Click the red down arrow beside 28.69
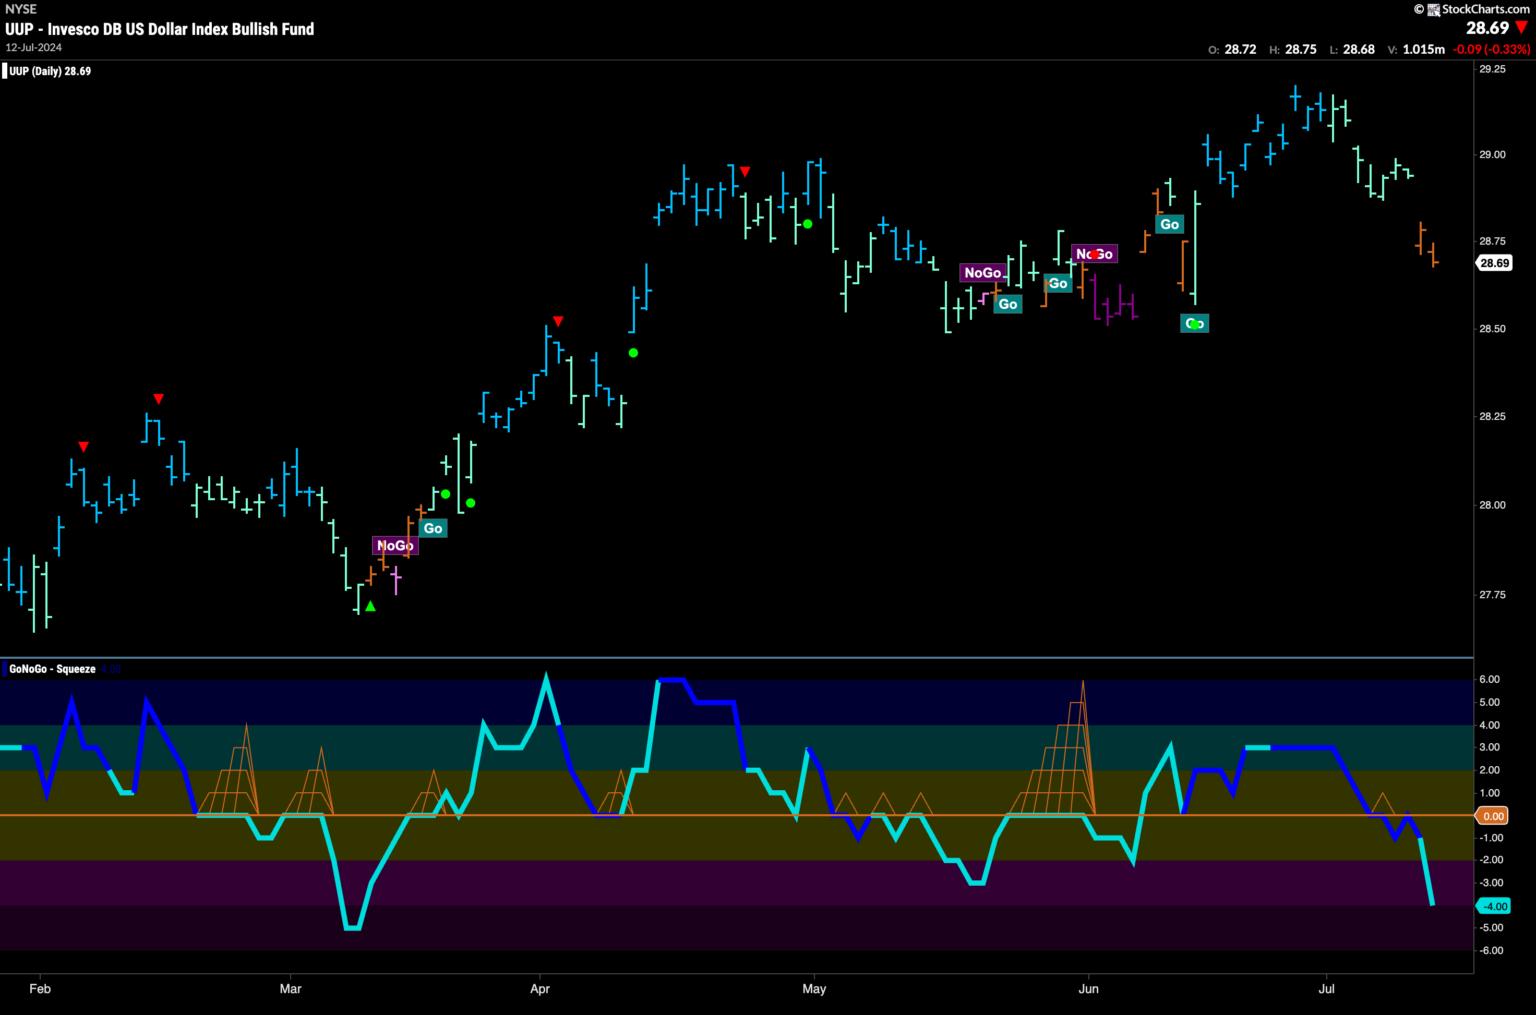The image size is (1536, 1015). tap(1522, 28)
